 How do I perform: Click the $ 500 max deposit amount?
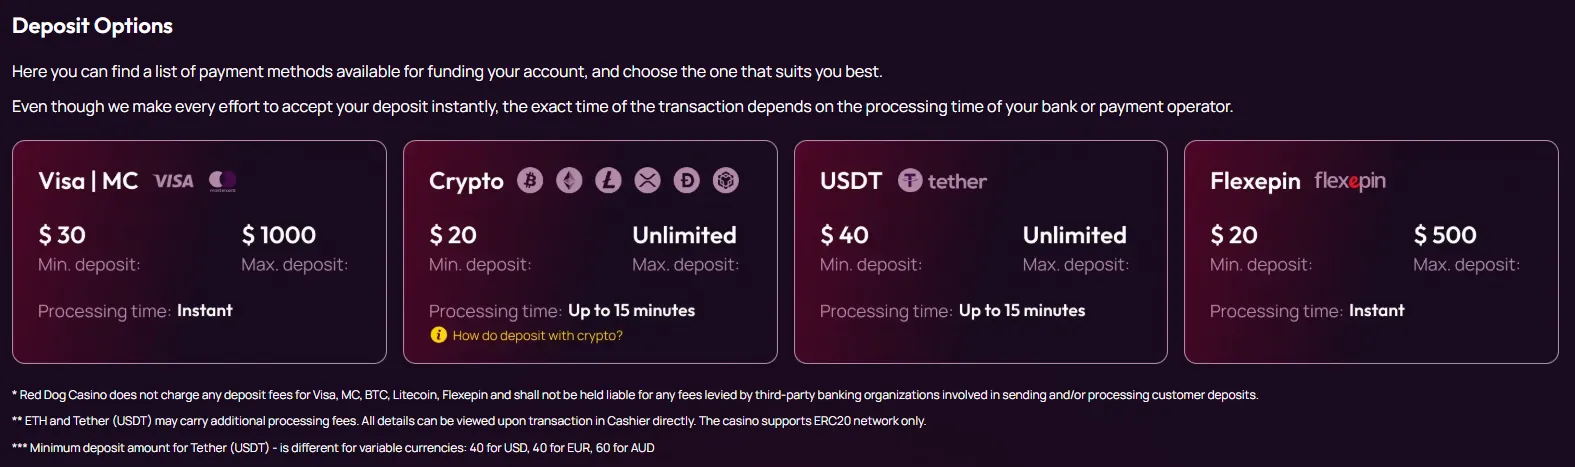(x=1445, y=235)
